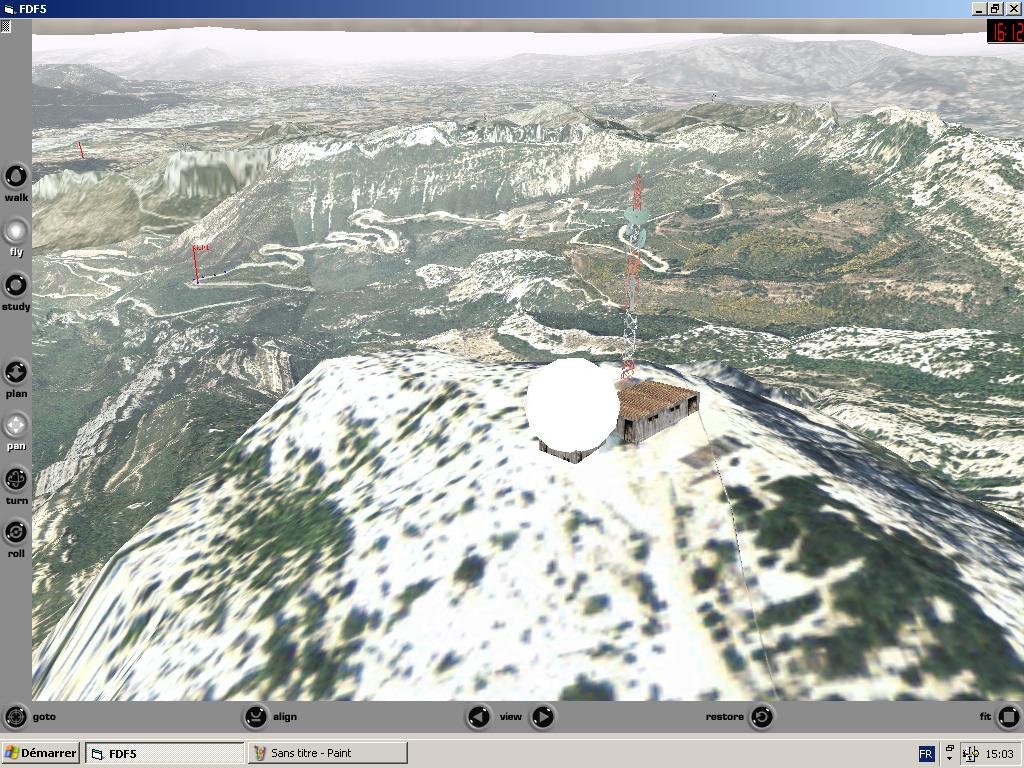Open the FR language selector
The width and height of the screenshot is (1024, 768).
click(926, 753)
